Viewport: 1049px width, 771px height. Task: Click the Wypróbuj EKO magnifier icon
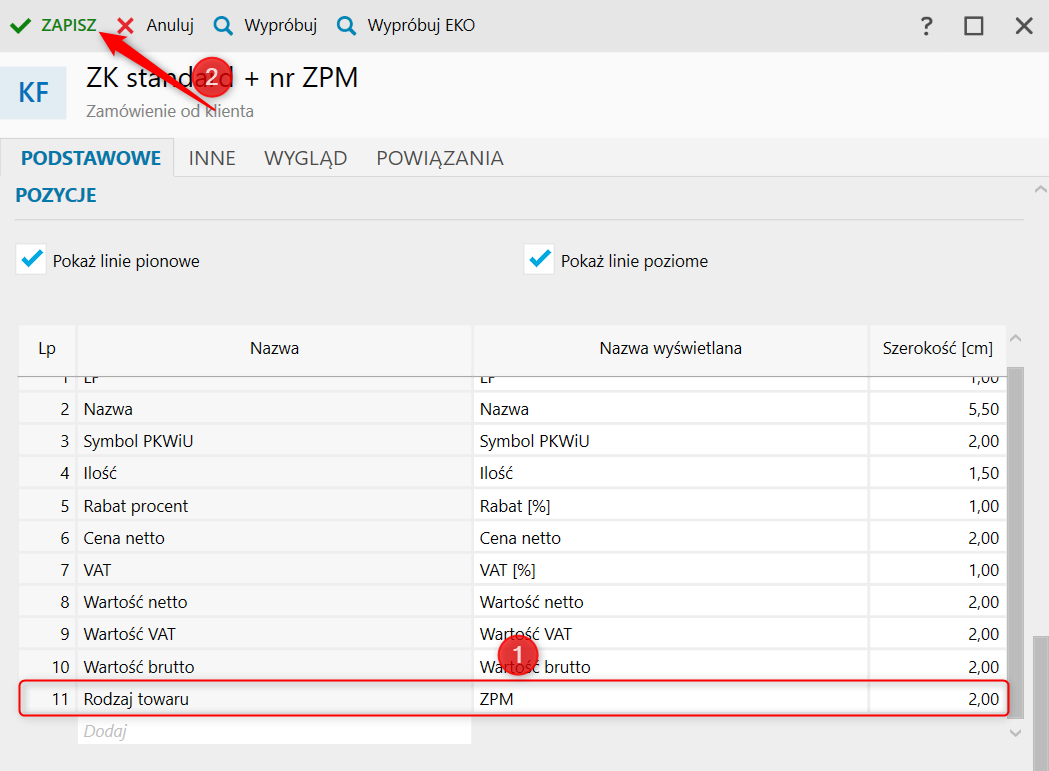[x=346, y=26]
